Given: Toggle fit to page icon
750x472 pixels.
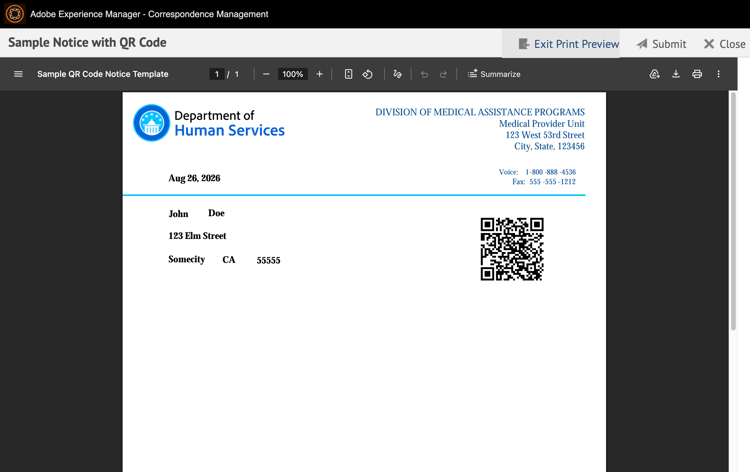Looking at the screenshot, I should point(348,74).
